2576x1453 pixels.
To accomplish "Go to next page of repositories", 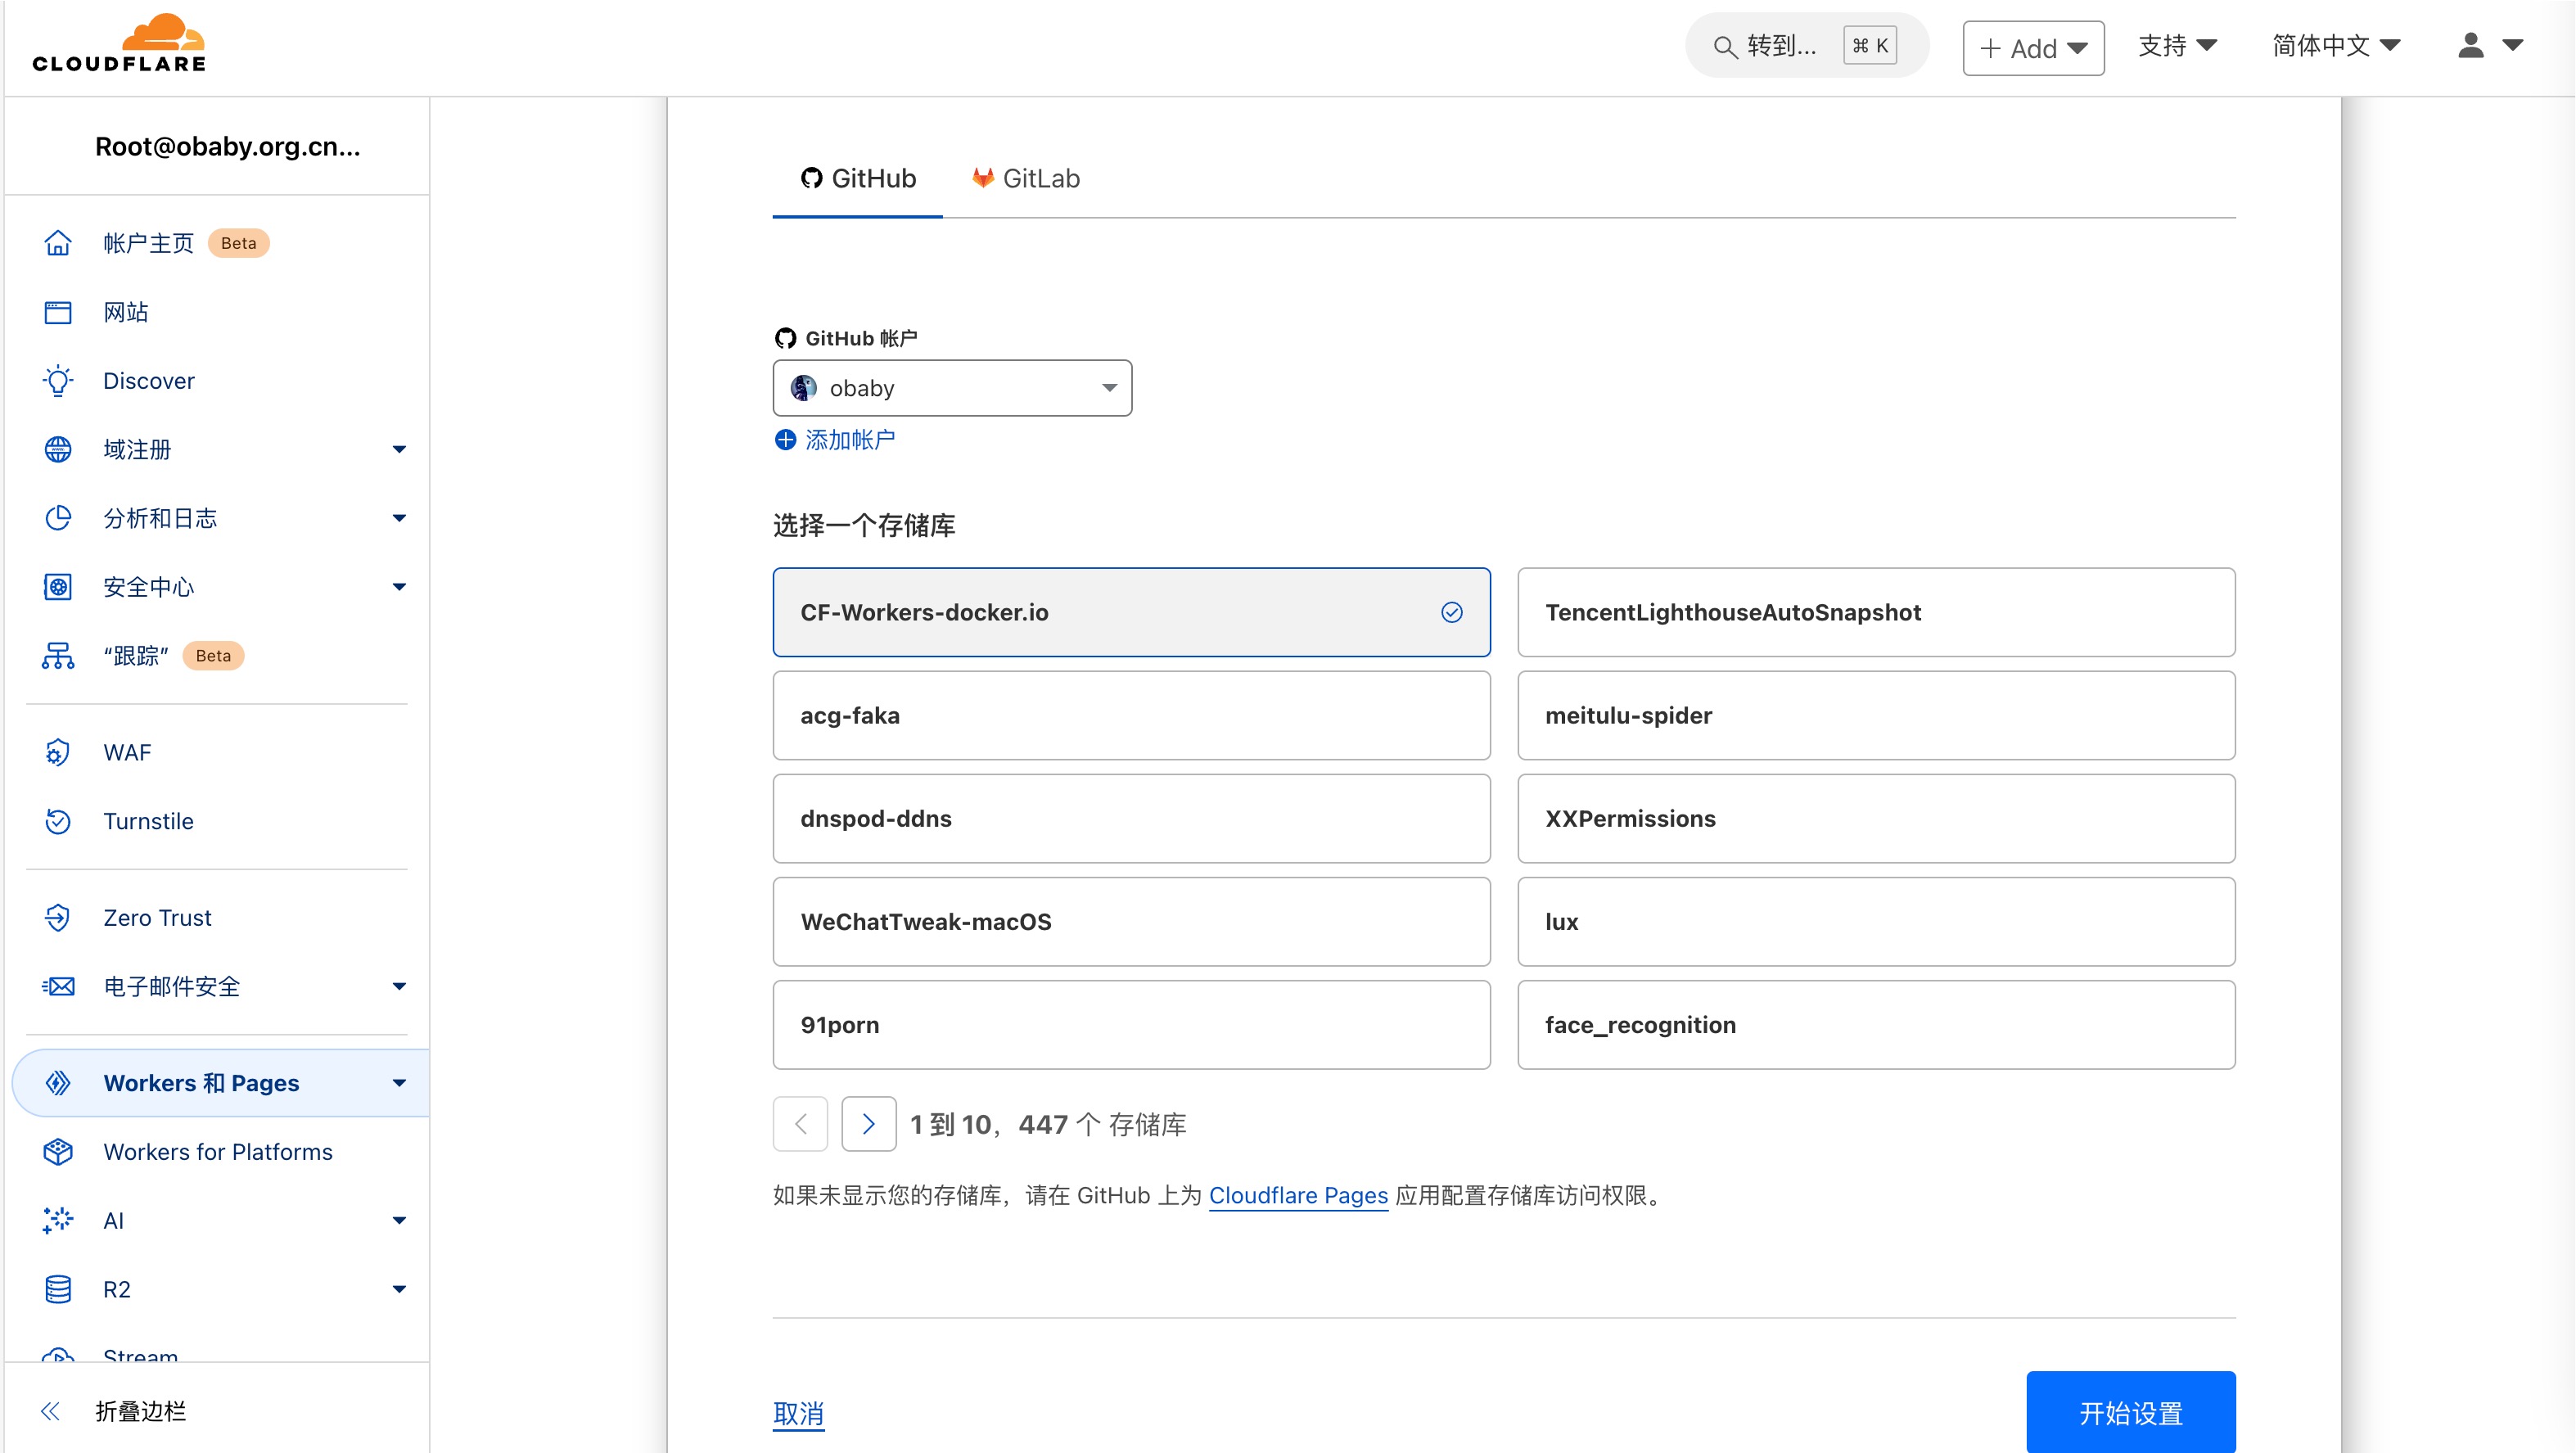I will [868, 1124].
